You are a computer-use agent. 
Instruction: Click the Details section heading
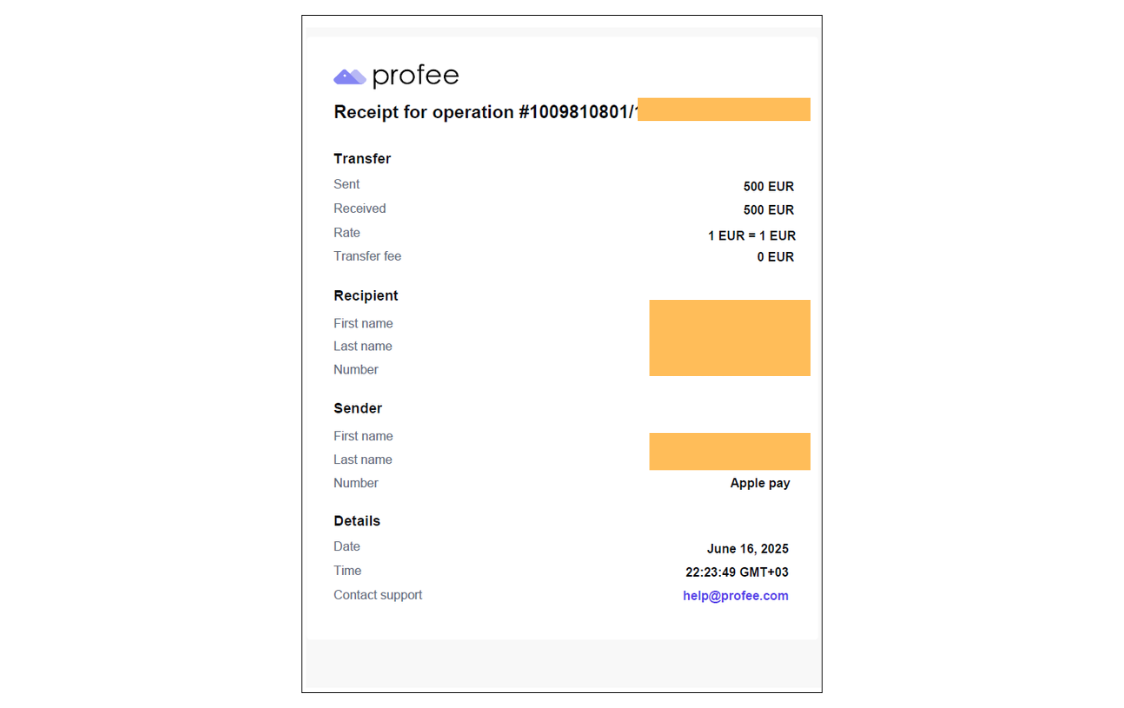[x=357, y=521]
